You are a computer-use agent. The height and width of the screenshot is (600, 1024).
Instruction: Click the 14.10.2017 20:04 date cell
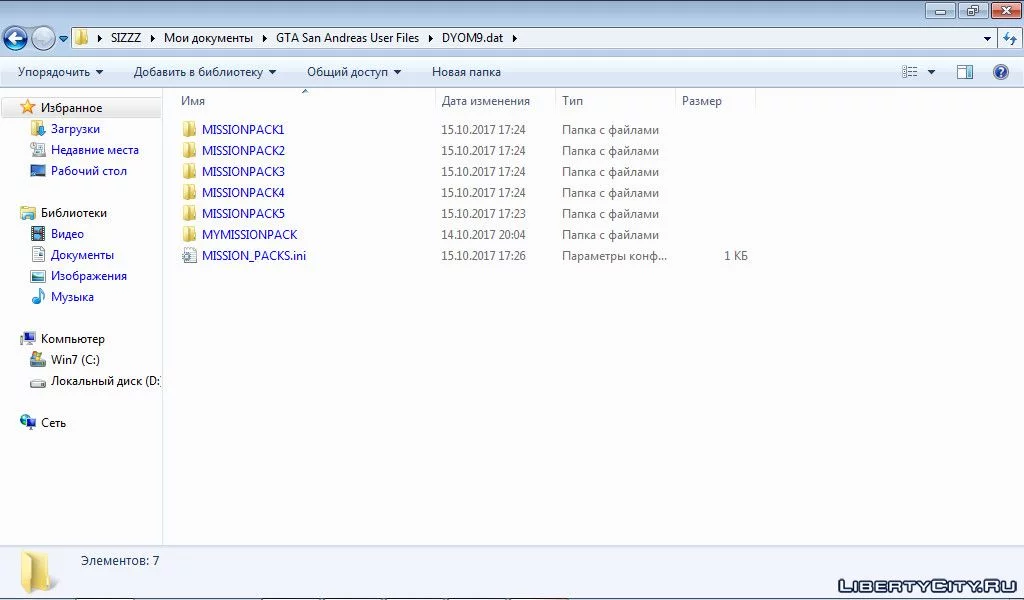483,234
